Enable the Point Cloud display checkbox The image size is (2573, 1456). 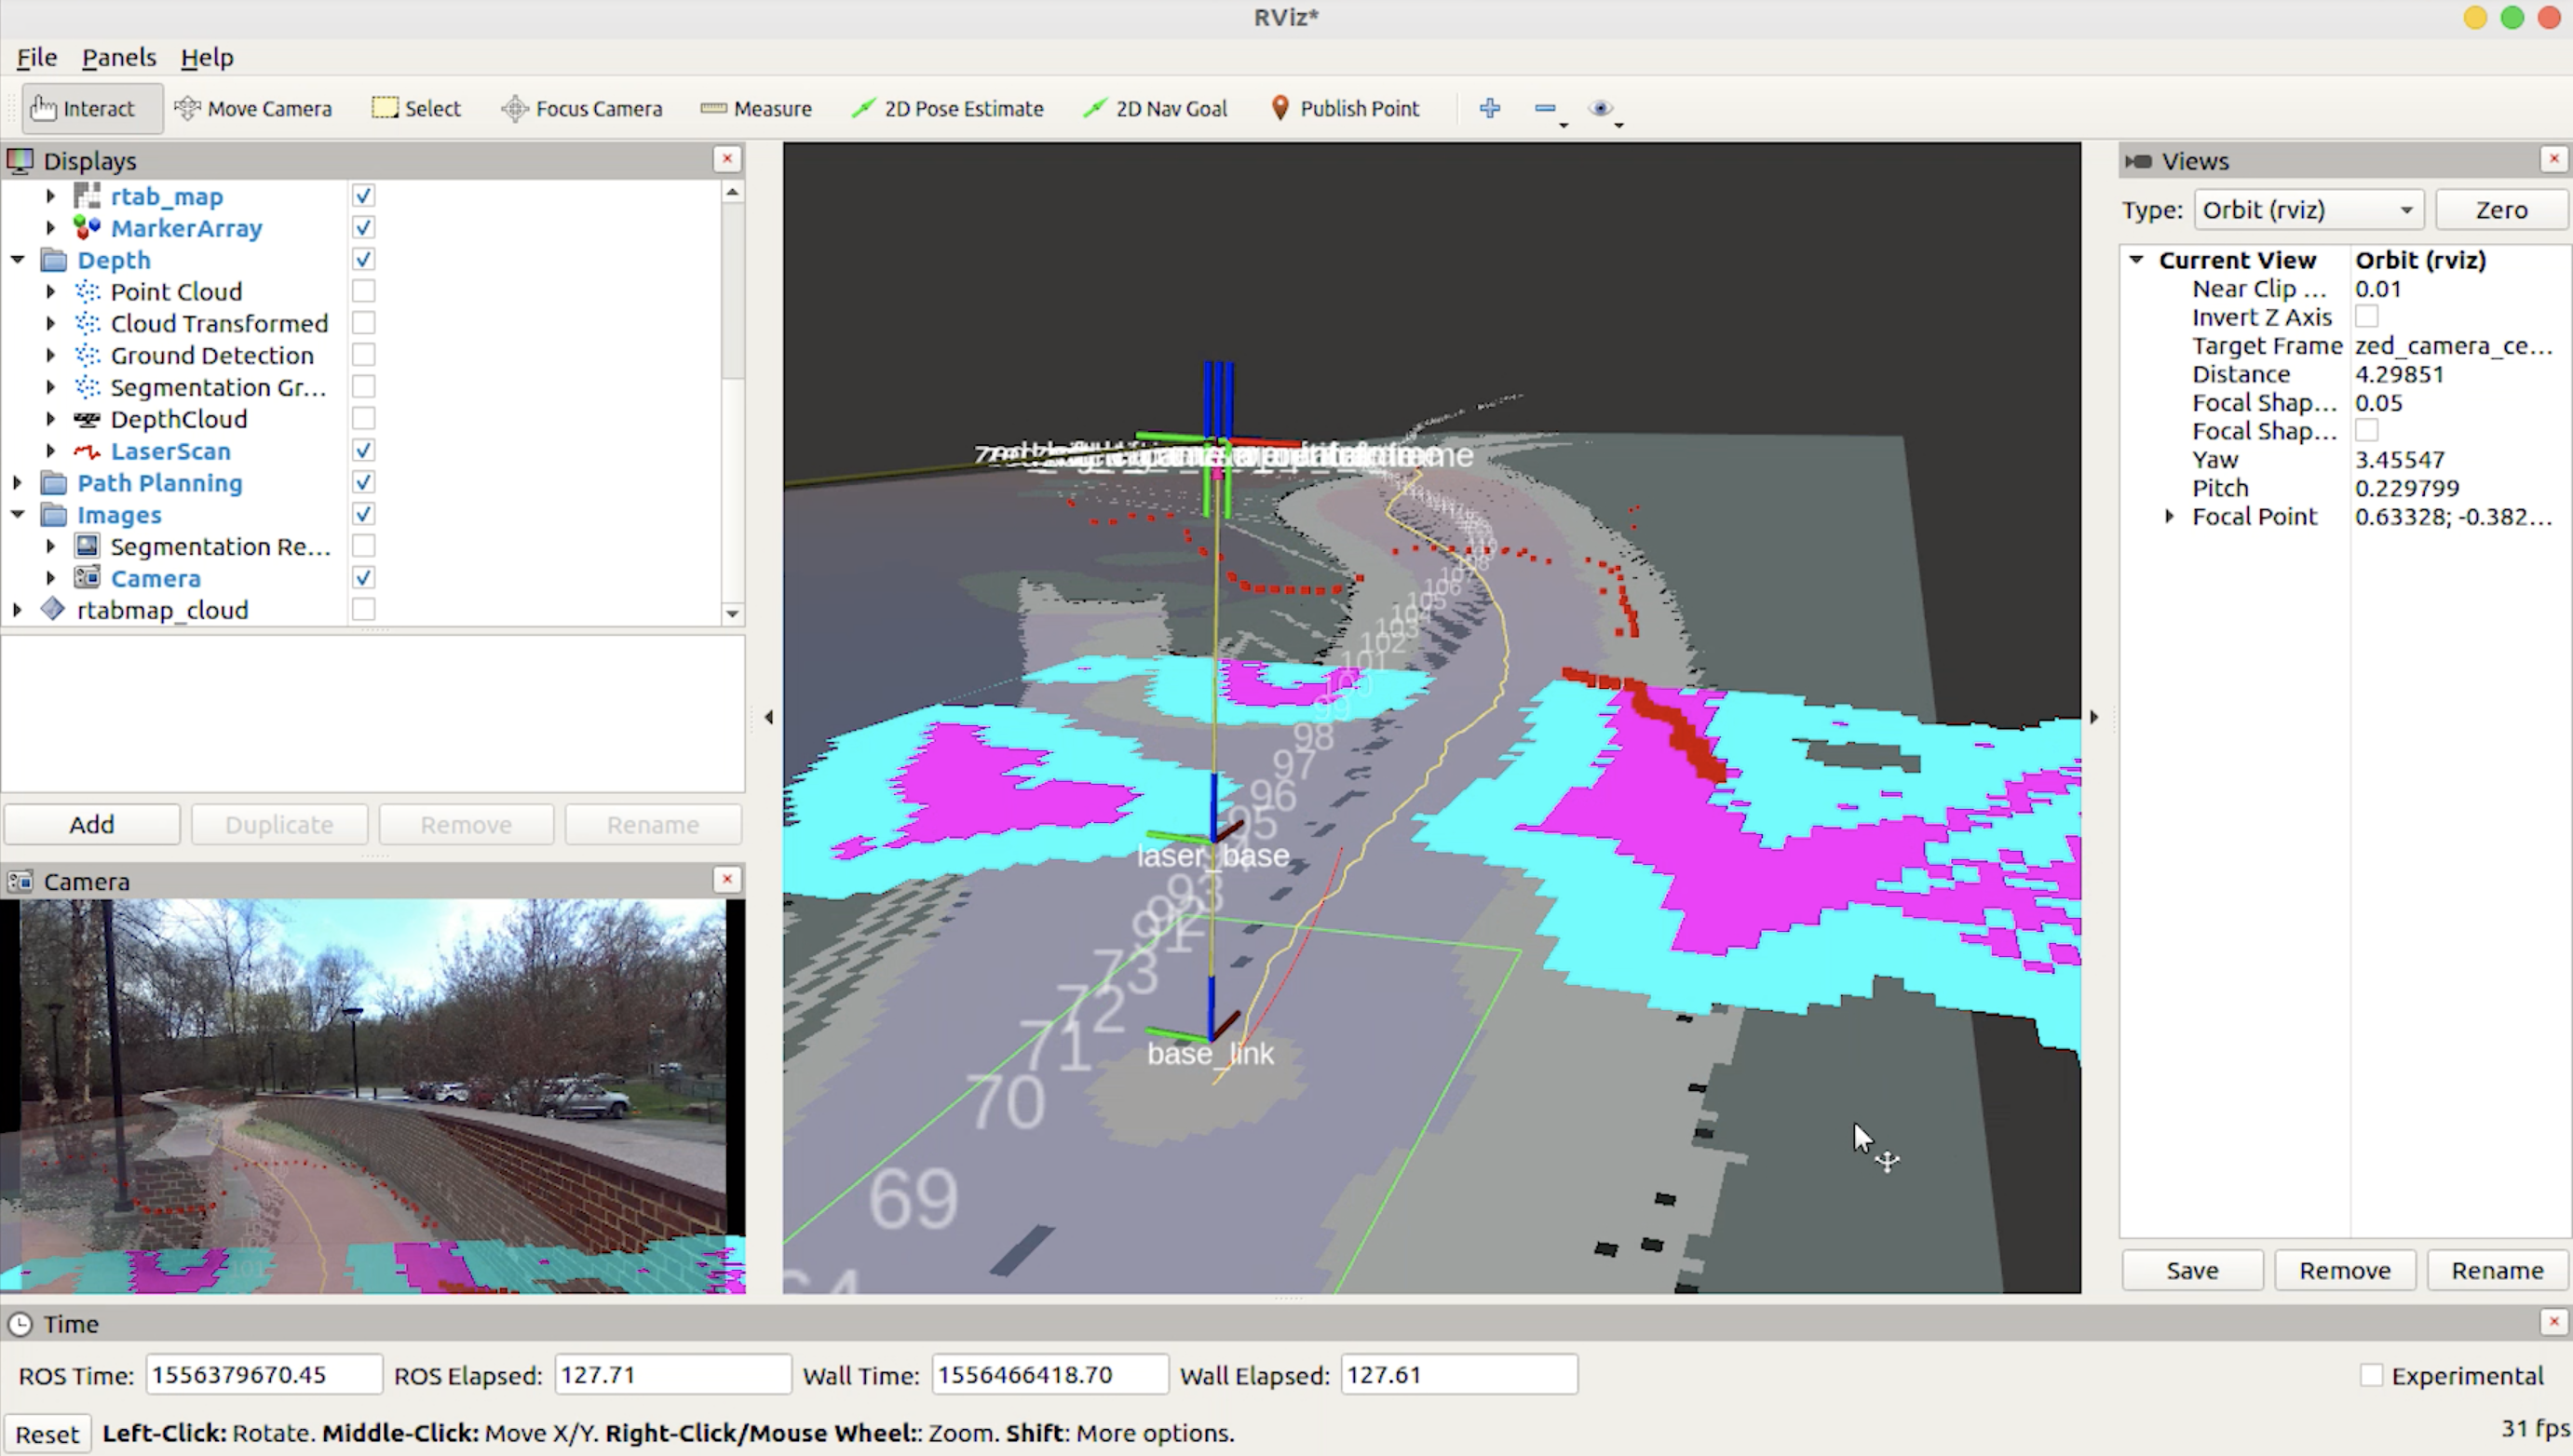(x=364, y=291)
